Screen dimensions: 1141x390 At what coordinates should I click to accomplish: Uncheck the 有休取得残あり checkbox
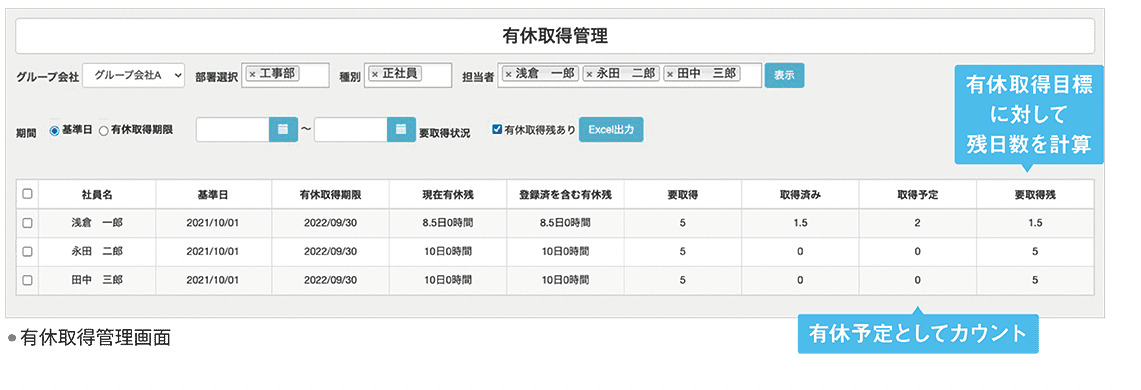(497, 130)
